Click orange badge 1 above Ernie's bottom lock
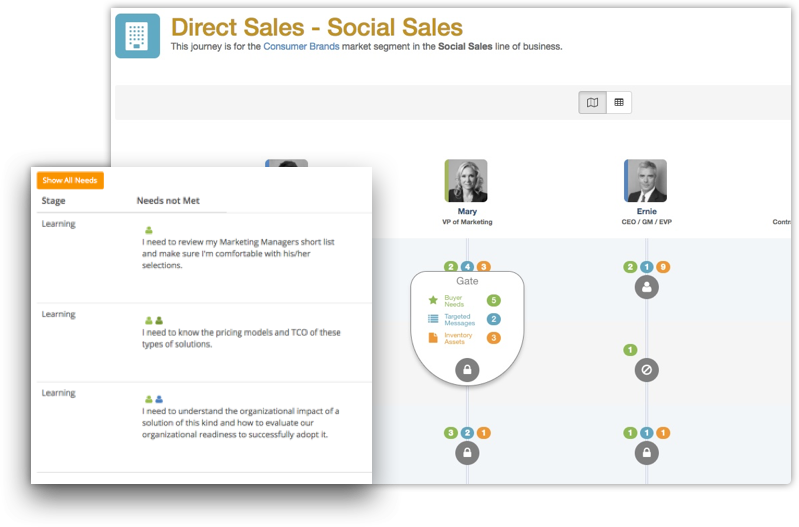Viewport: 799px width, 527px height. pos(663,433)
